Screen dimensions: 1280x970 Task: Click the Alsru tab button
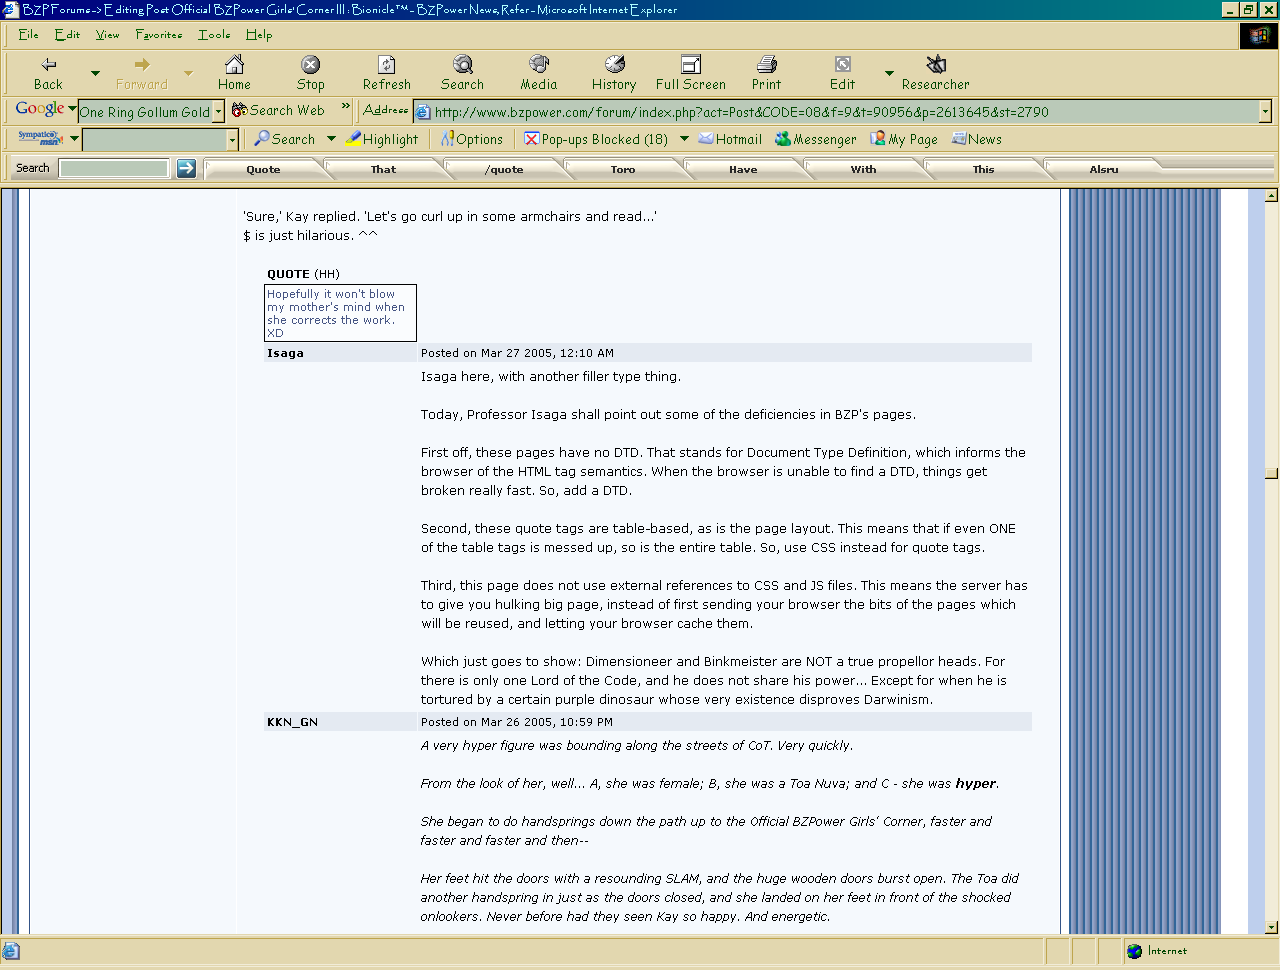(1104, 169)
